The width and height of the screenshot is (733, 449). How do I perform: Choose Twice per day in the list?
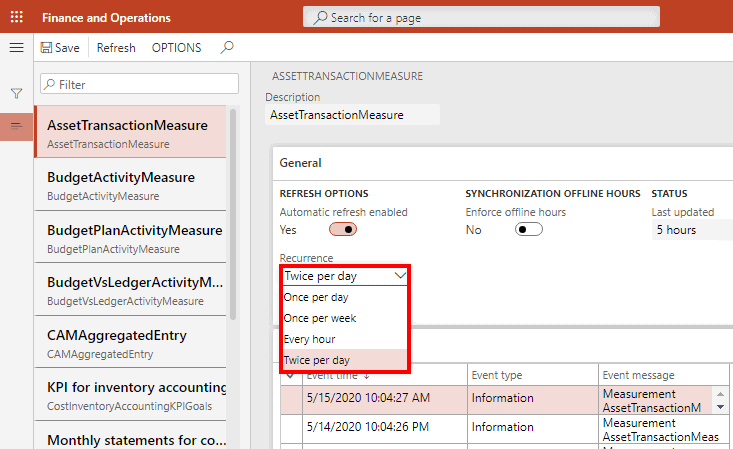[x=345, y=360]
